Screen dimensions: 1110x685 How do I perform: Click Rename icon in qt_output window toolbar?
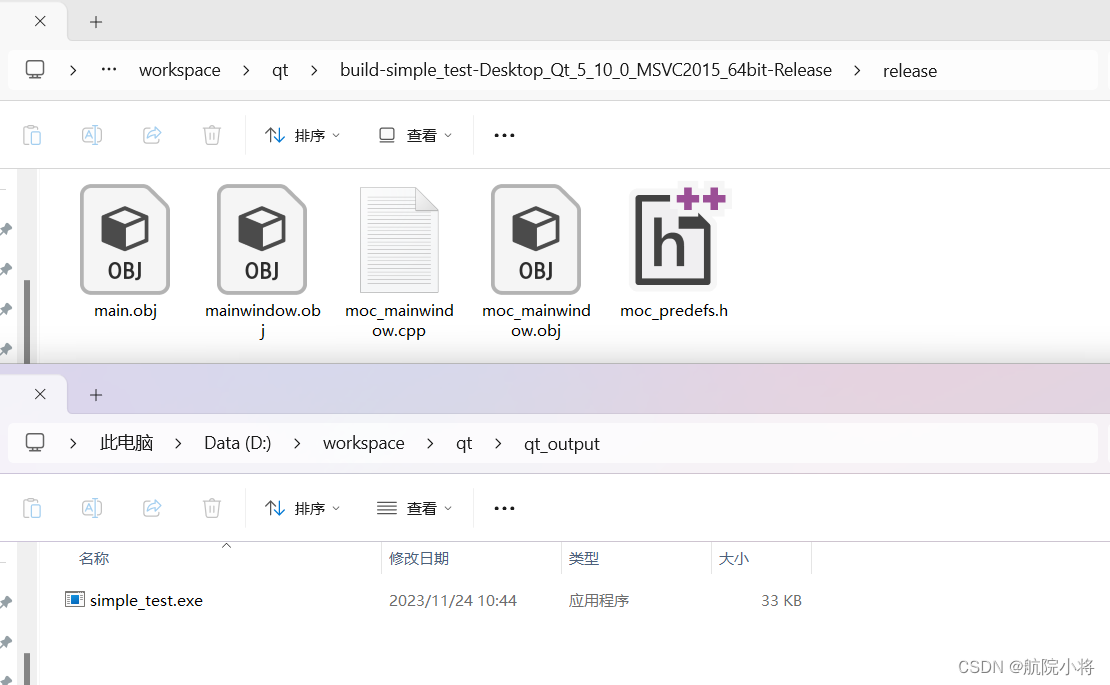92,508
